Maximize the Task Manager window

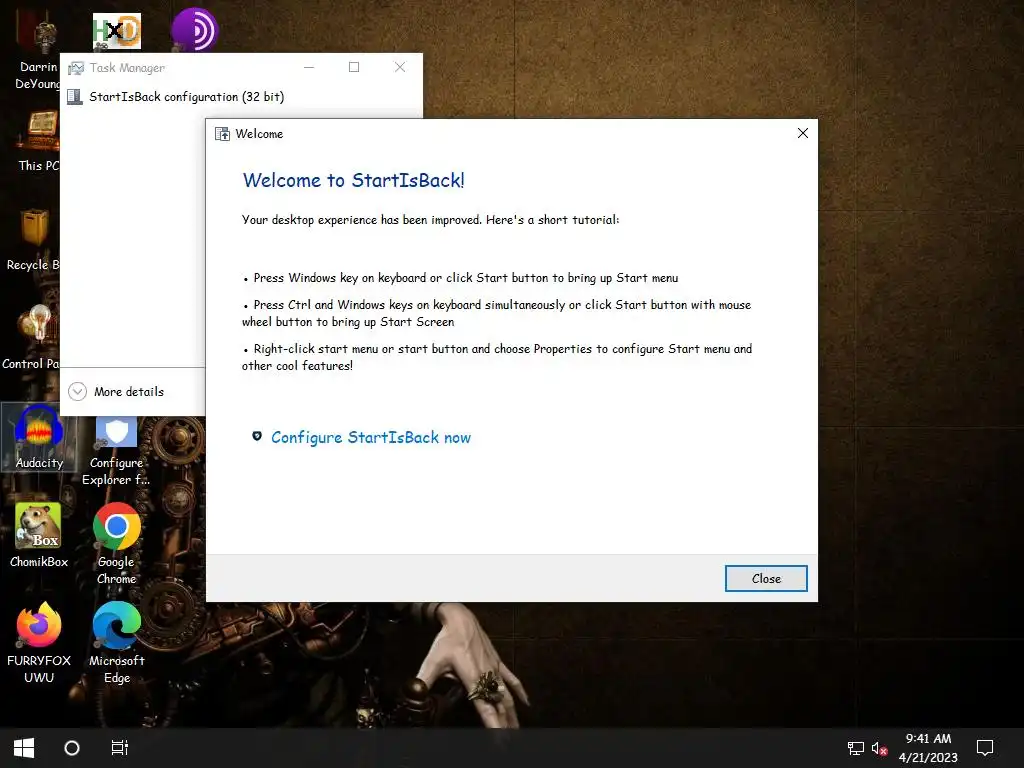(x=354, y=67)
